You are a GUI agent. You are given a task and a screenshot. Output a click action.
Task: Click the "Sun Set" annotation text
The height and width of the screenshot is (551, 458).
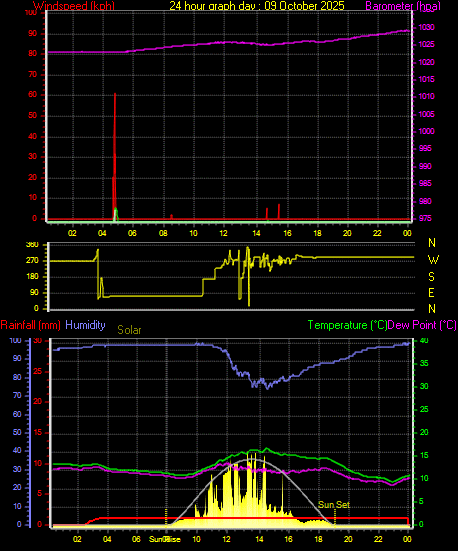point(334,505)
